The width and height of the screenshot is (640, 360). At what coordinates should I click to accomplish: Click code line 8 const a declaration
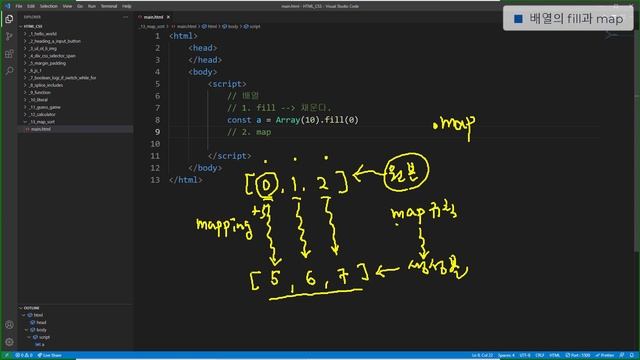point(293,120)
